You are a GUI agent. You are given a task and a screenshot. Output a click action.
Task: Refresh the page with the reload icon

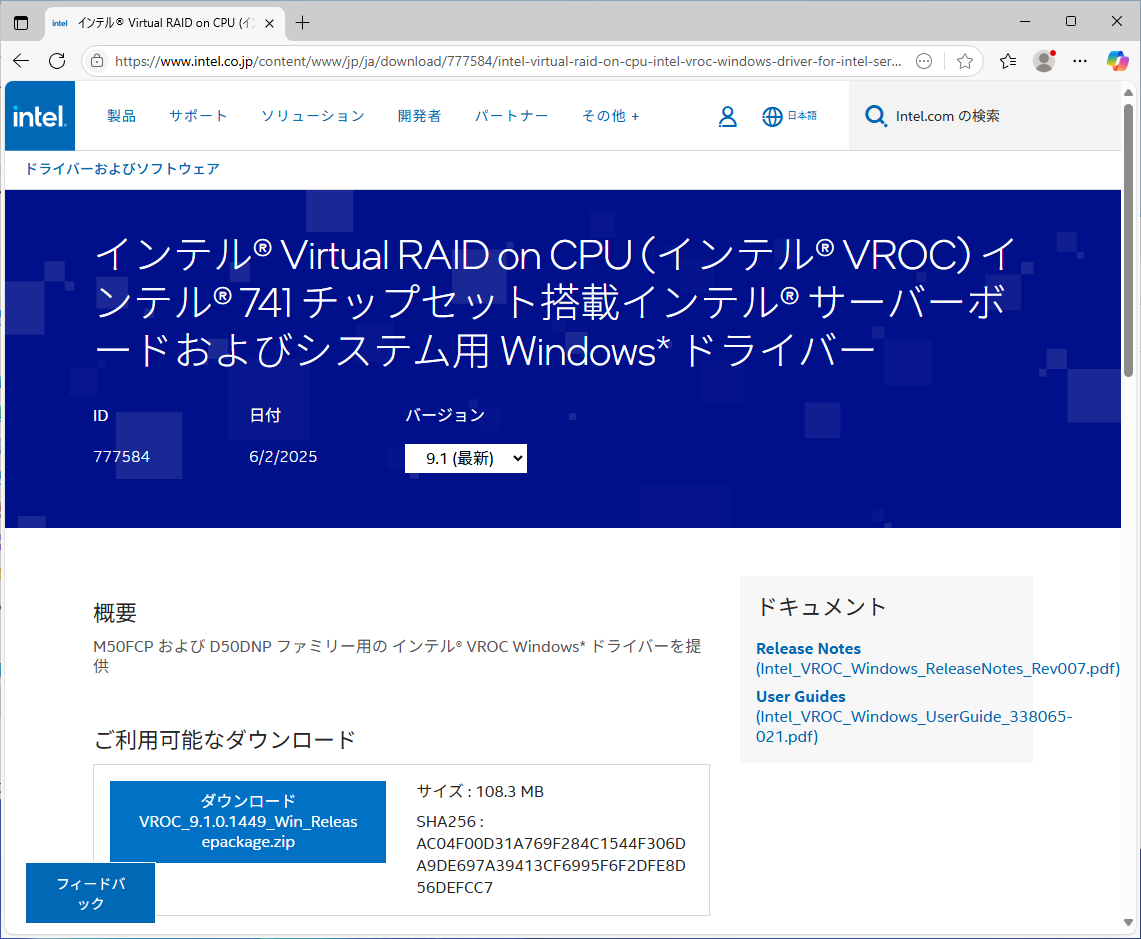click(57, 61)
